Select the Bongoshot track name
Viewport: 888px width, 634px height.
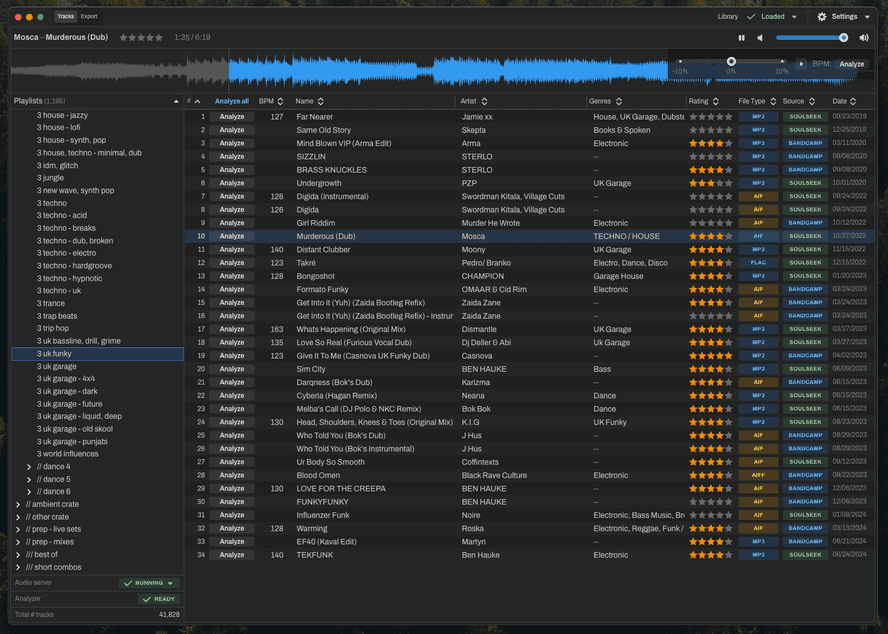315,276
